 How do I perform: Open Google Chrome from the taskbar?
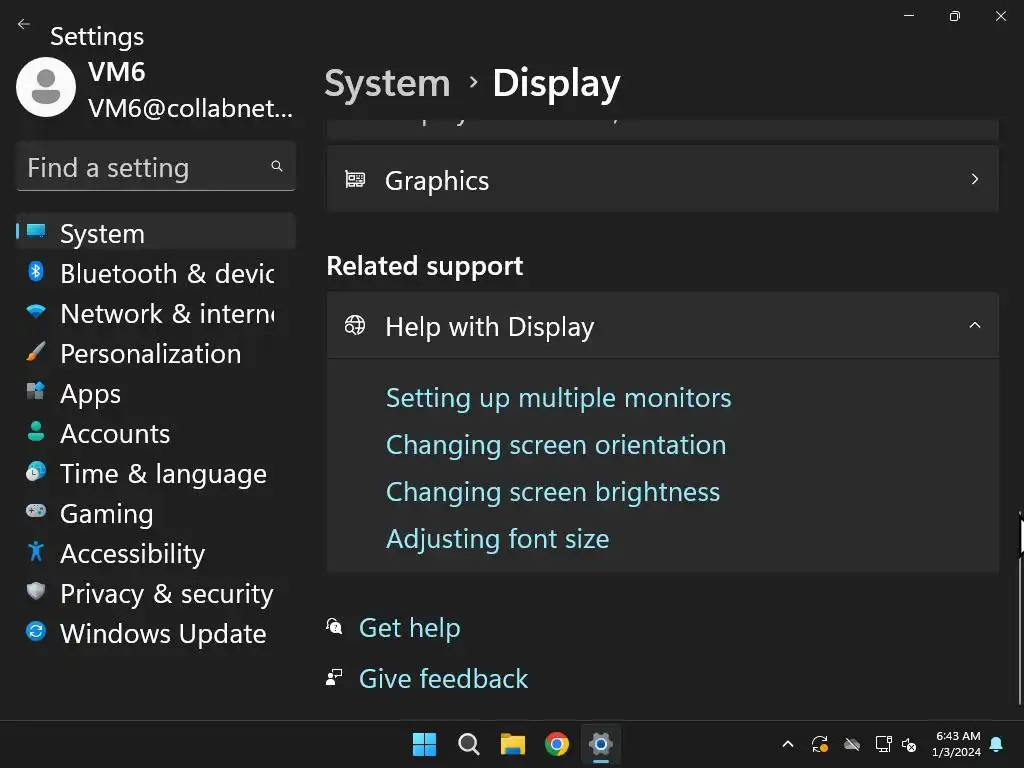(557, 744)
